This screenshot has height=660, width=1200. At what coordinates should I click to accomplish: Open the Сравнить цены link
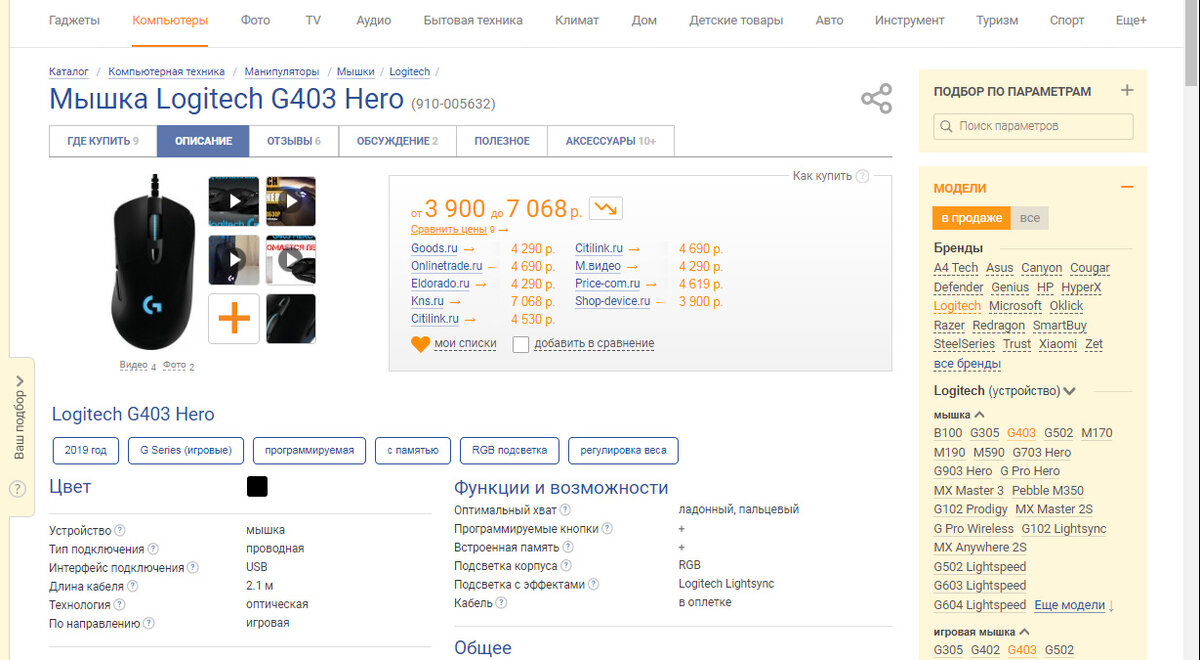tap(449, 229)
